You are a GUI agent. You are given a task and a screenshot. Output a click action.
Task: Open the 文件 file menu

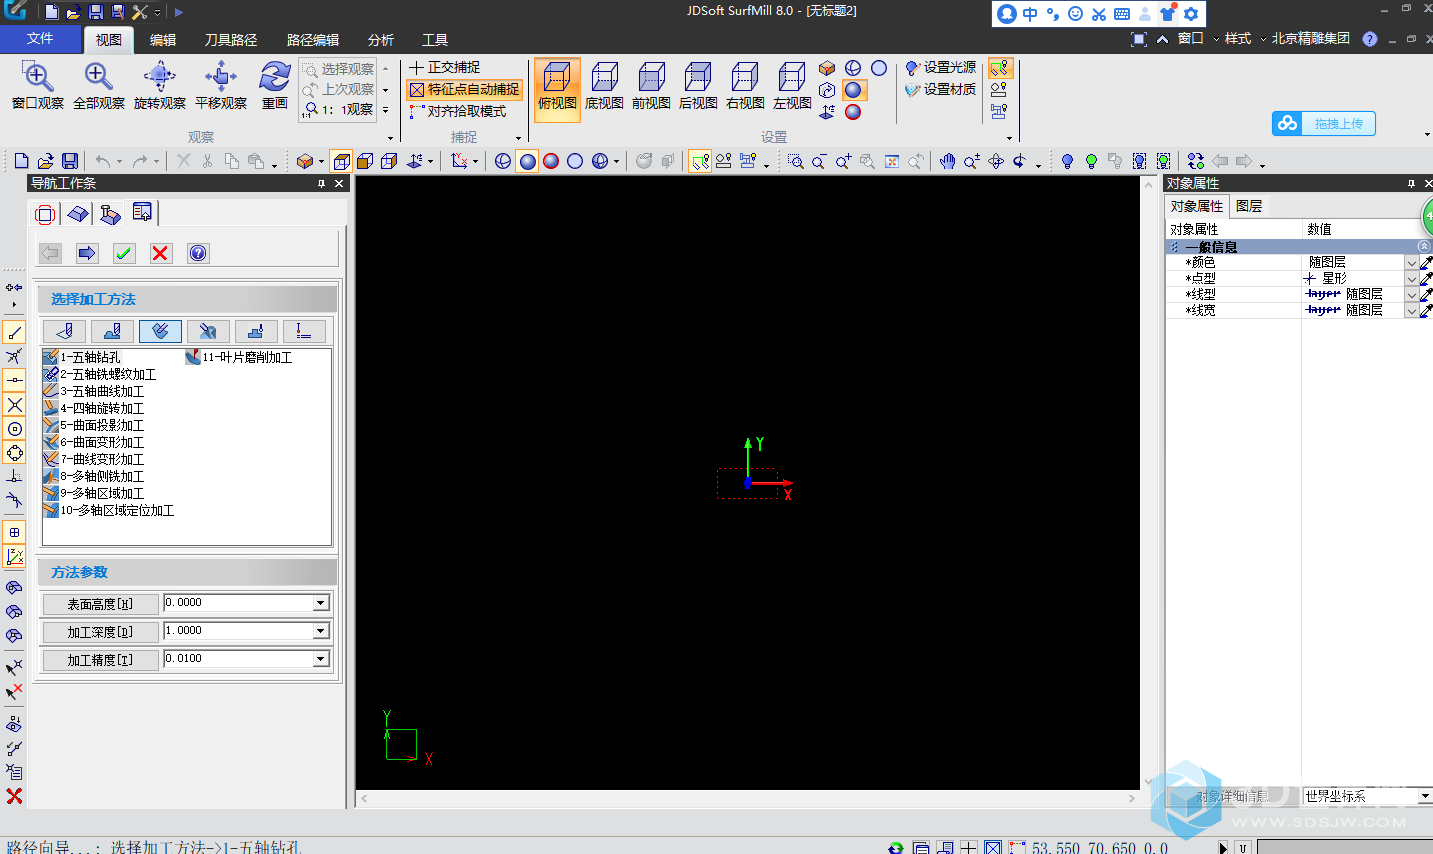pyautogui.click(x=40, y=38)
